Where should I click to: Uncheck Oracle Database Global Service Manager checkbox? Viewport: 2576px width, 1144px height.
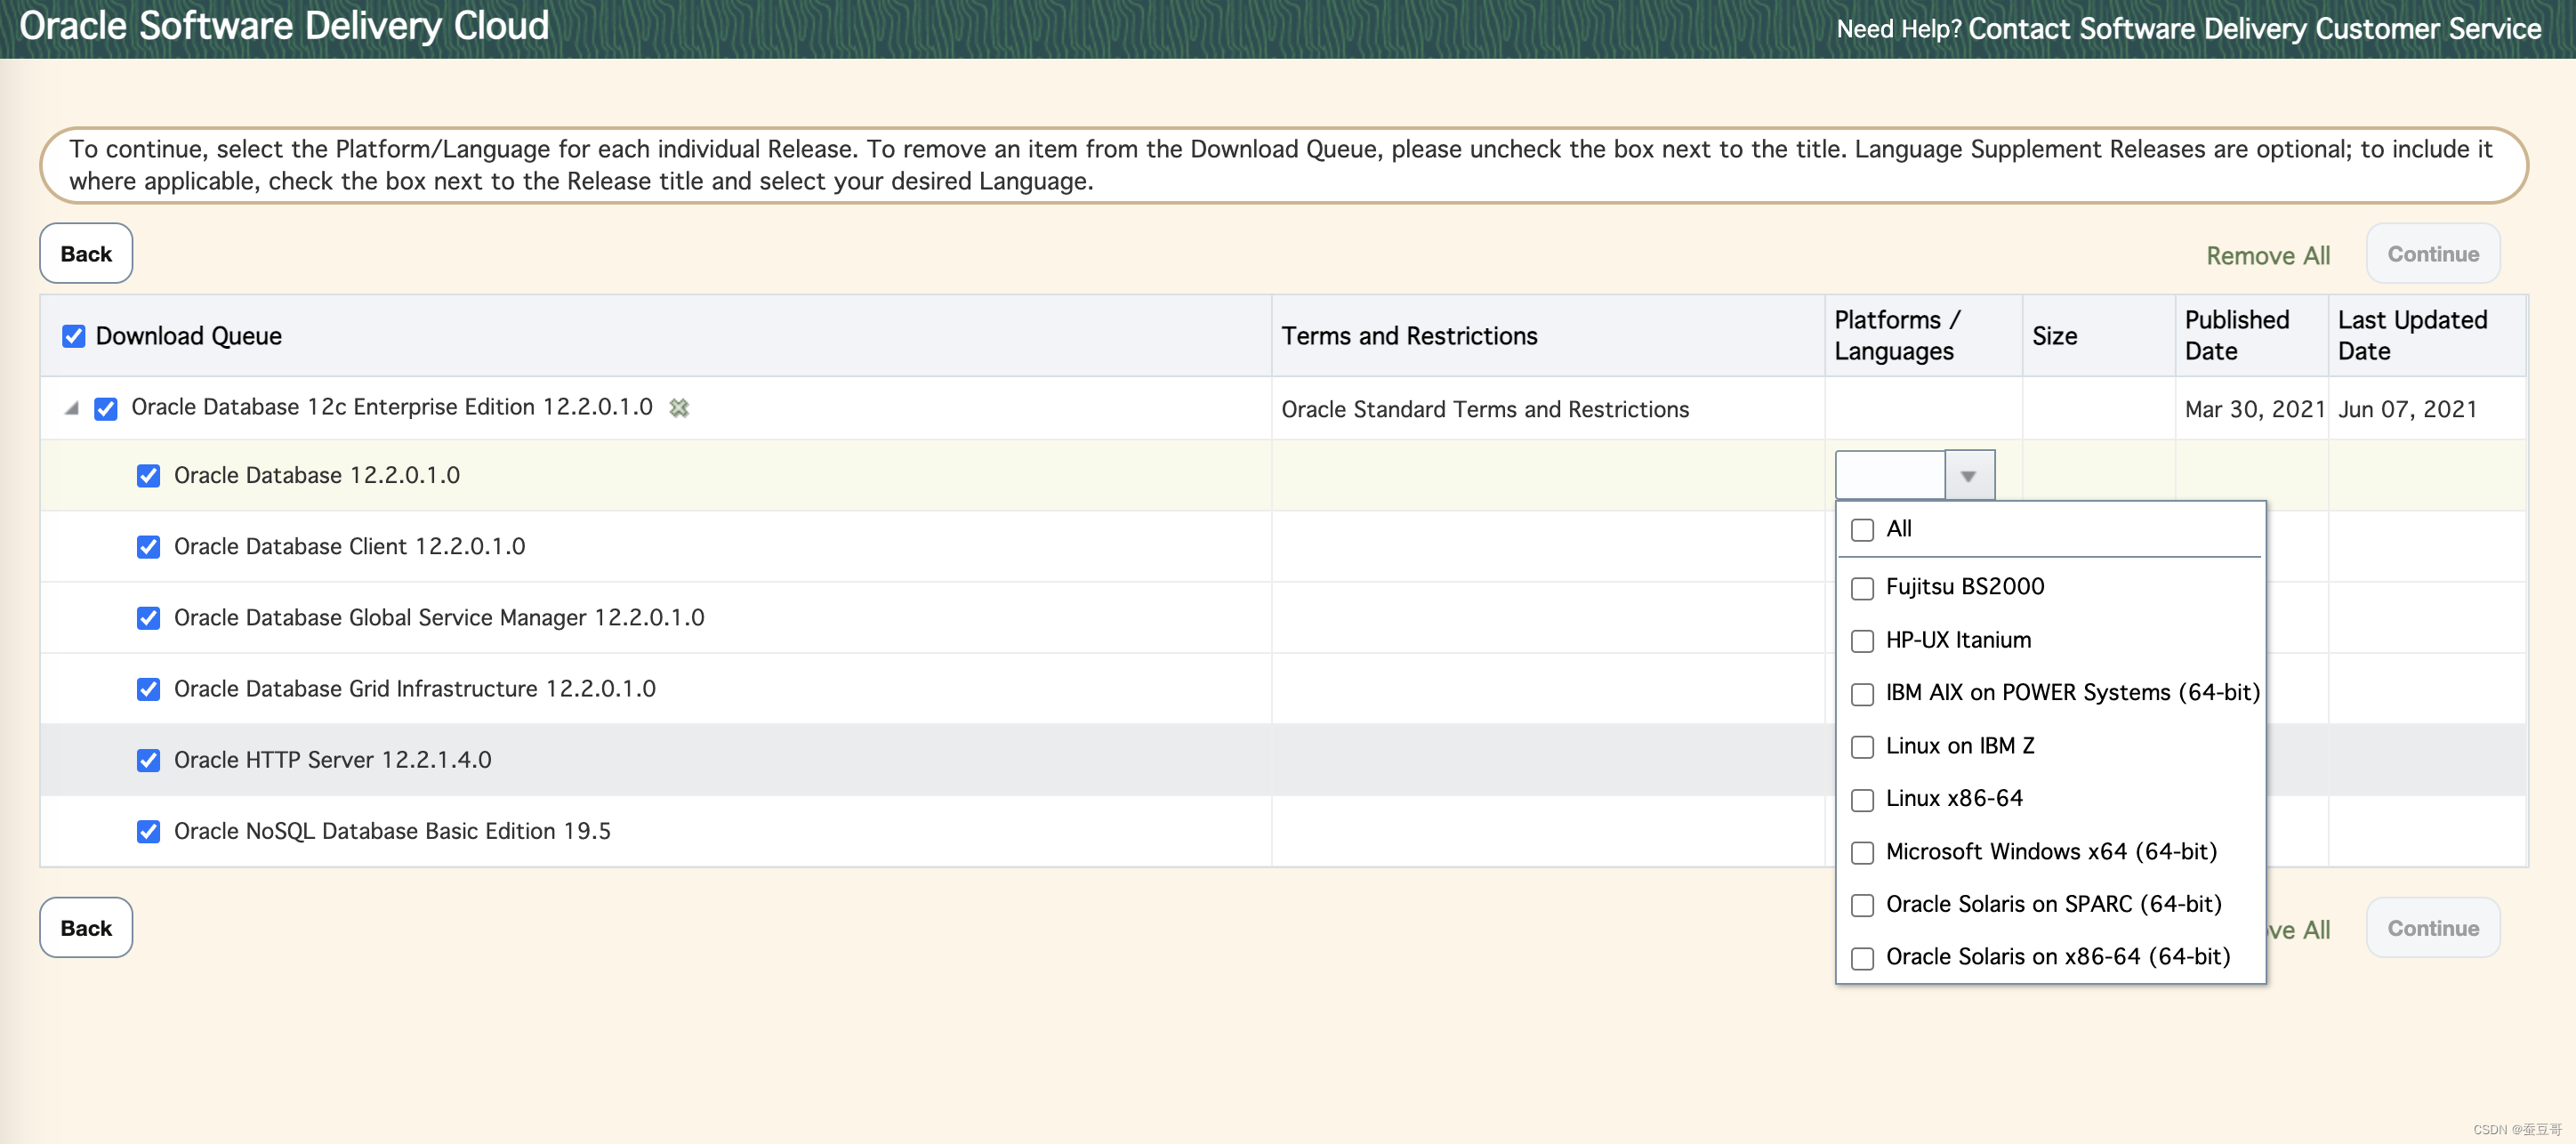tap(149, 618)
